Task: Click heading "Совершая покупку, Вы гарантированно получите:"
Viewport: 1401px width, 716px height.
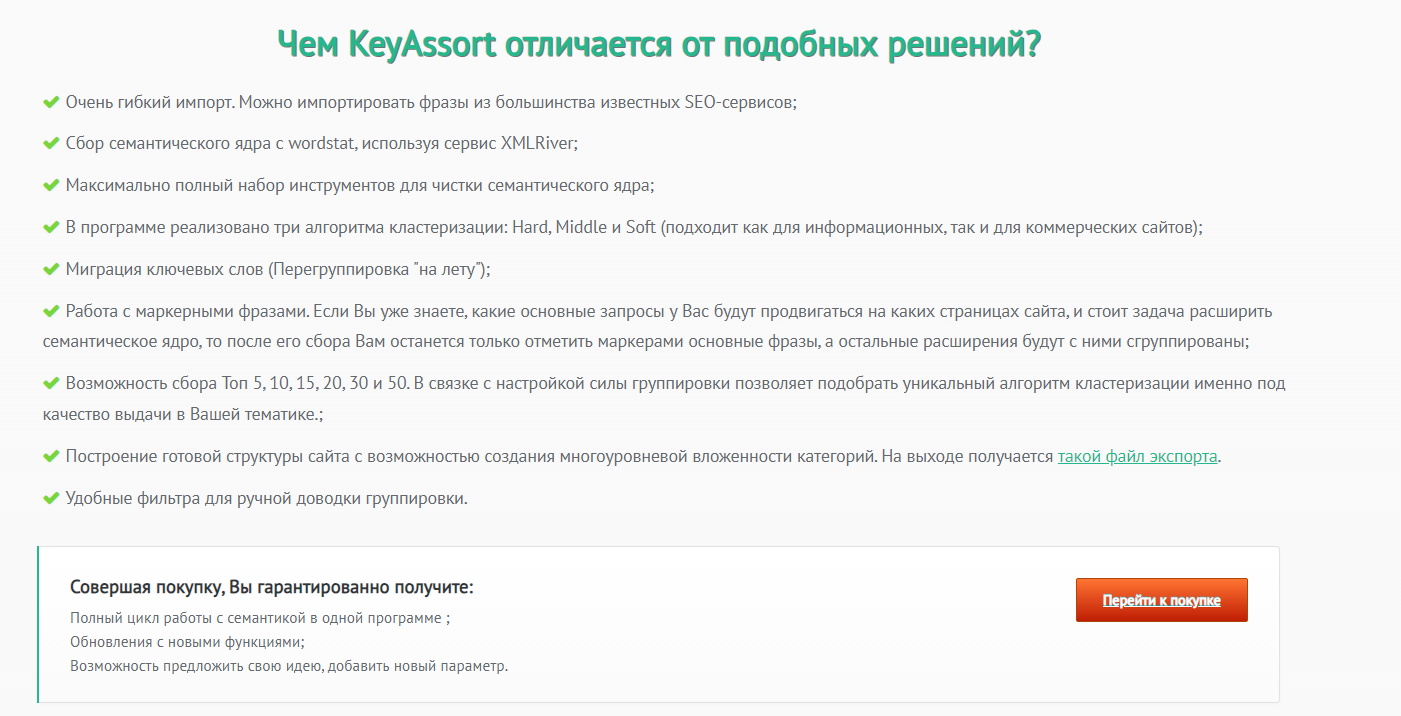Action: coord(271,587)
